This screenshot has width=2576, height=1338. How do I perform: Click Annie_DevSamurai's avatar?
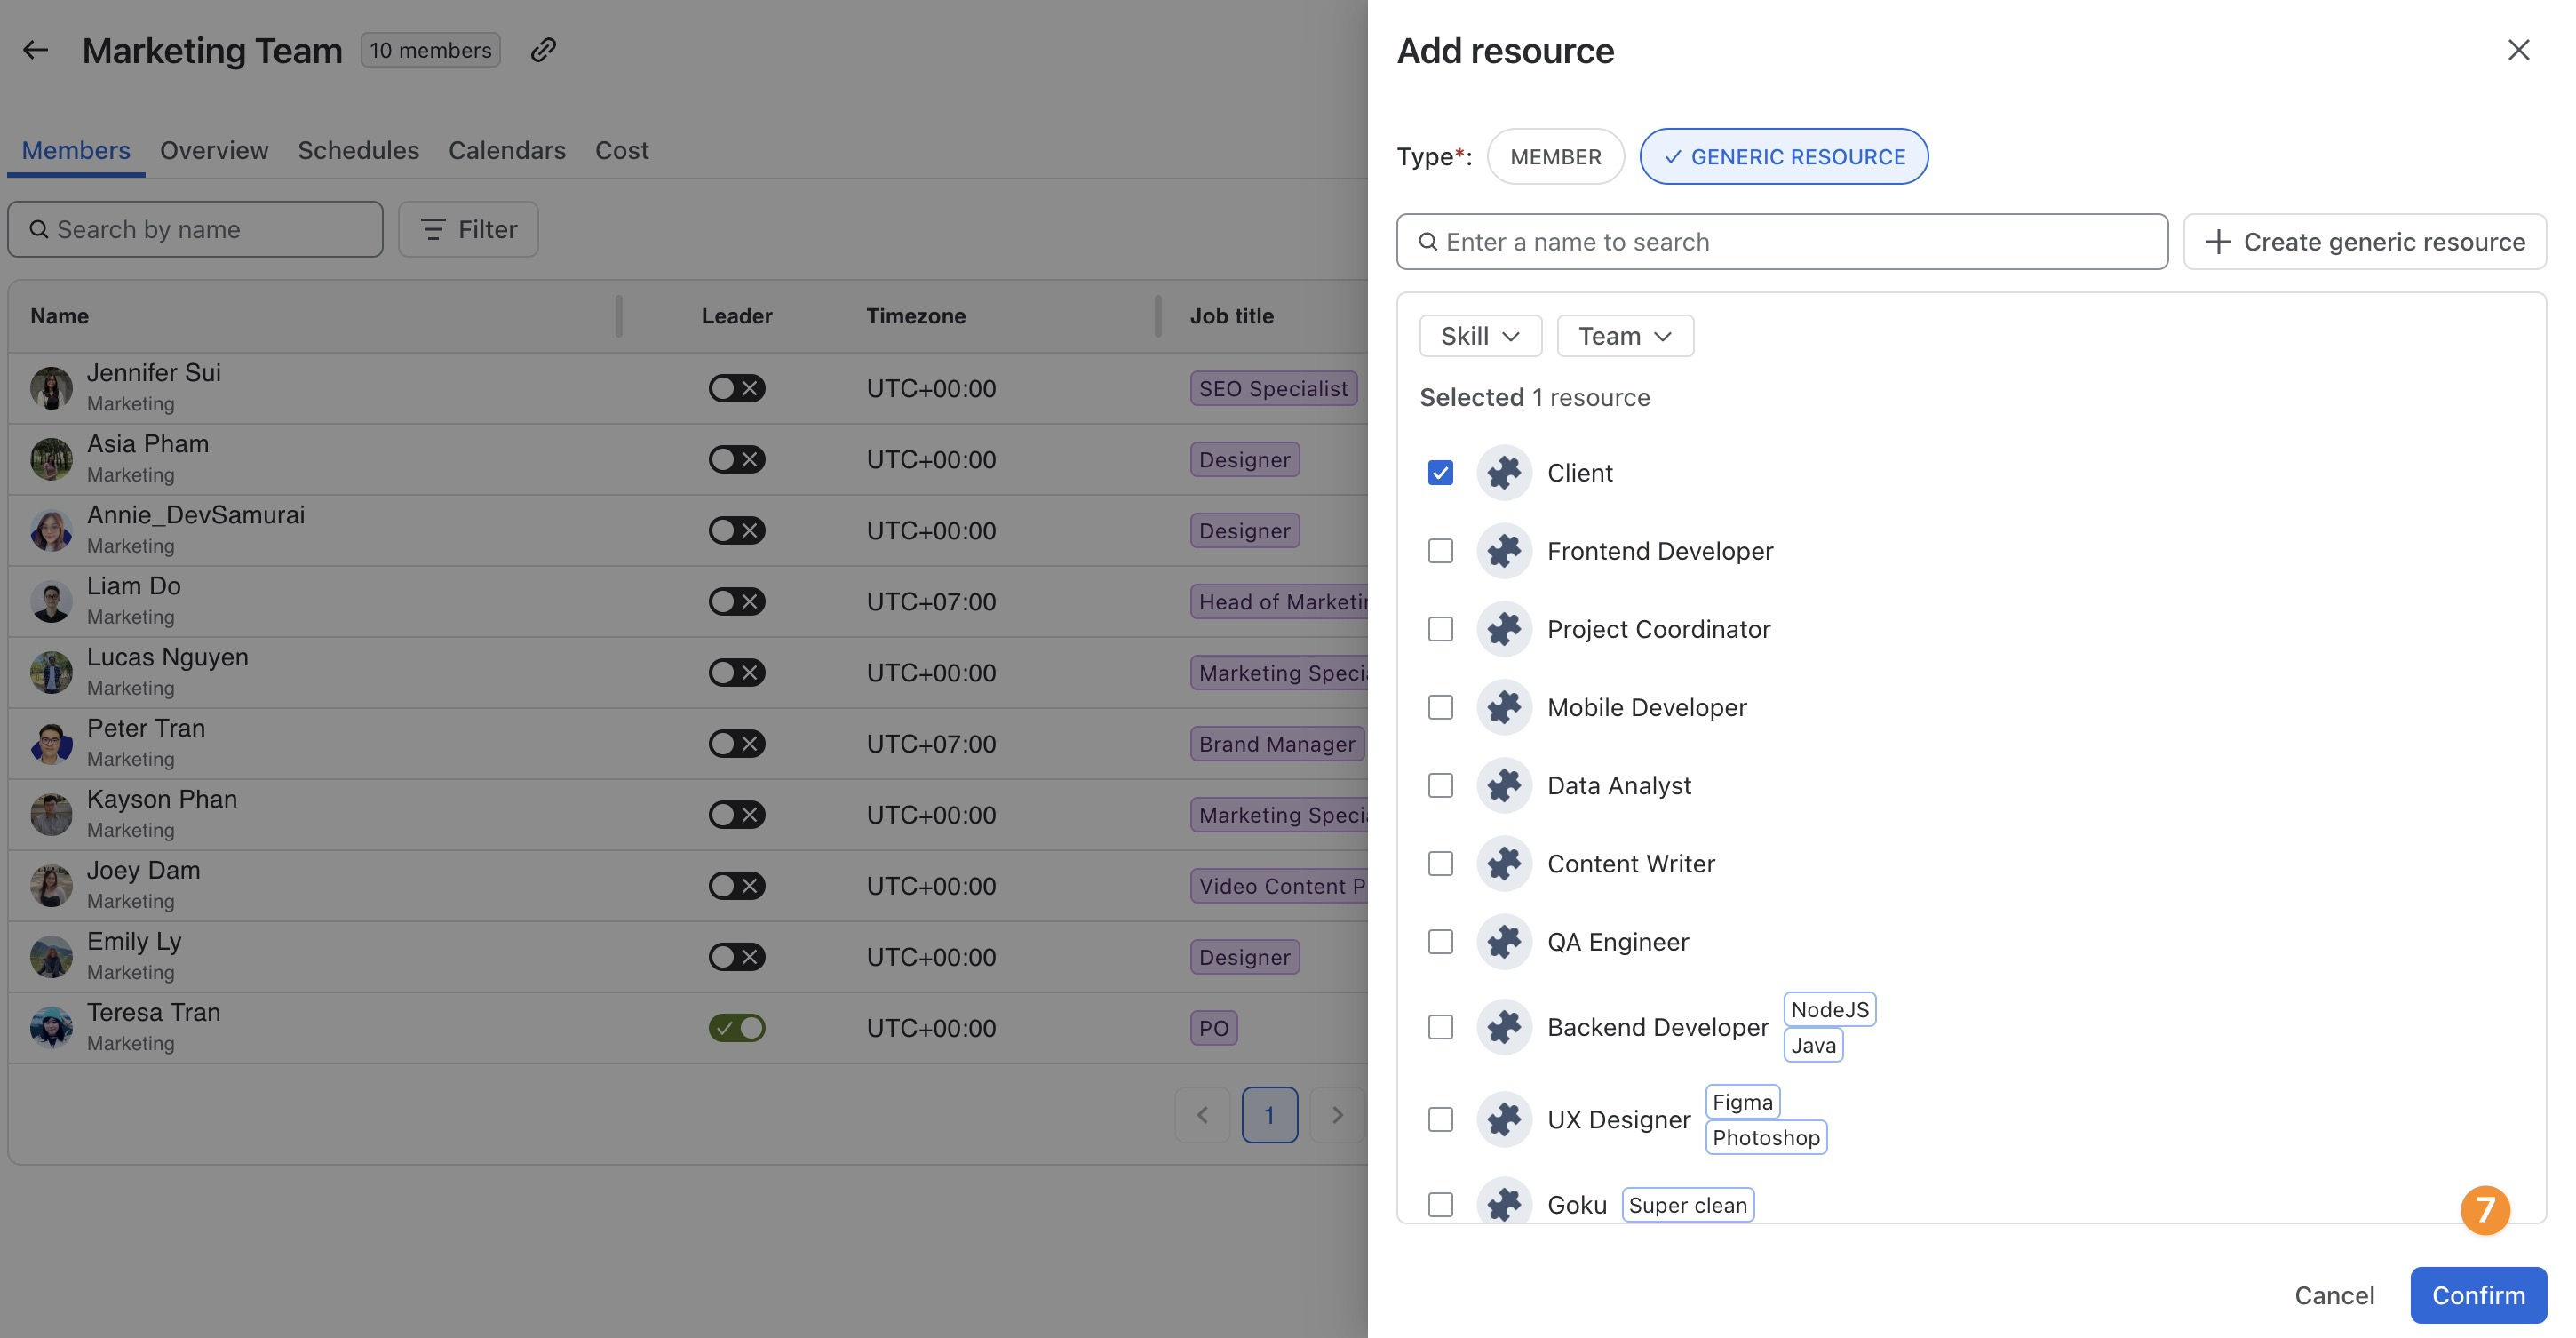(x=51, y=530)
